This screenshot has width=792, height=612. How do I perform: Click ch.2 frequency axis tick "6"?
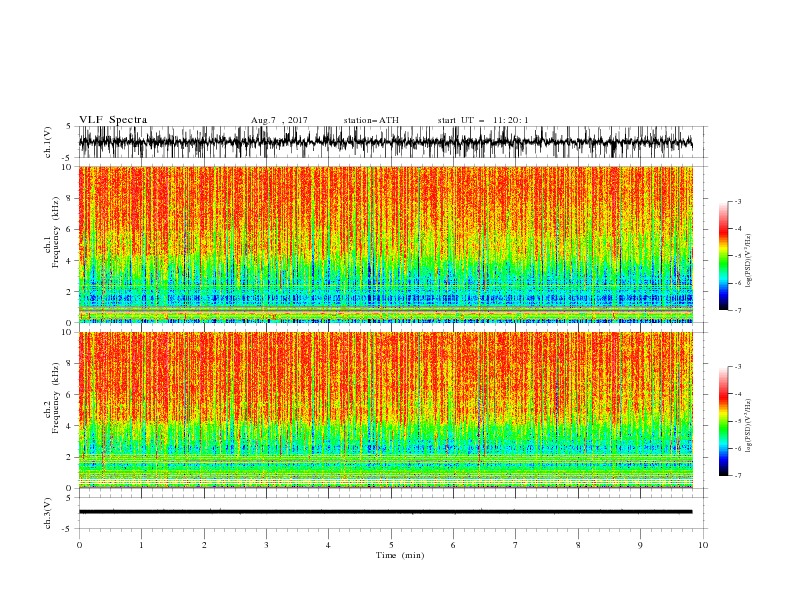point(69,394)
